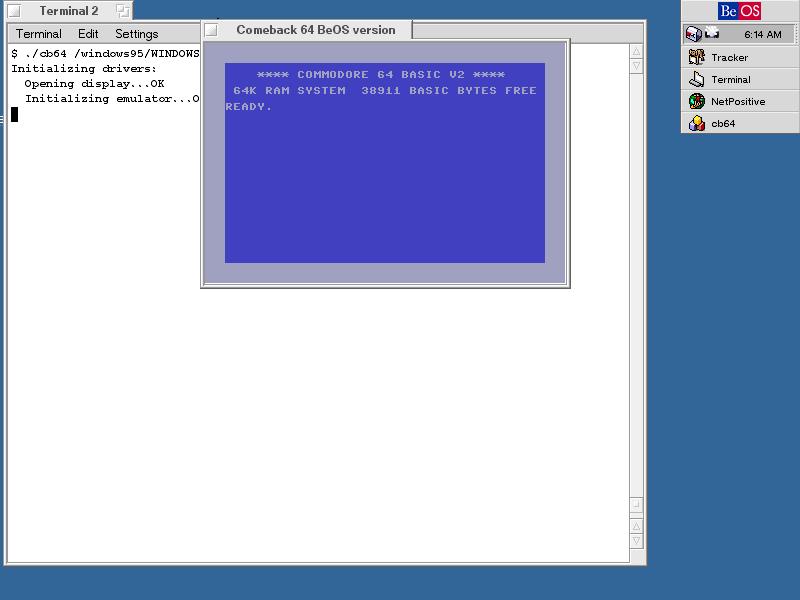Select the Terminal entry in the Deskbar

pyautogui.click(x=740, y=79)
